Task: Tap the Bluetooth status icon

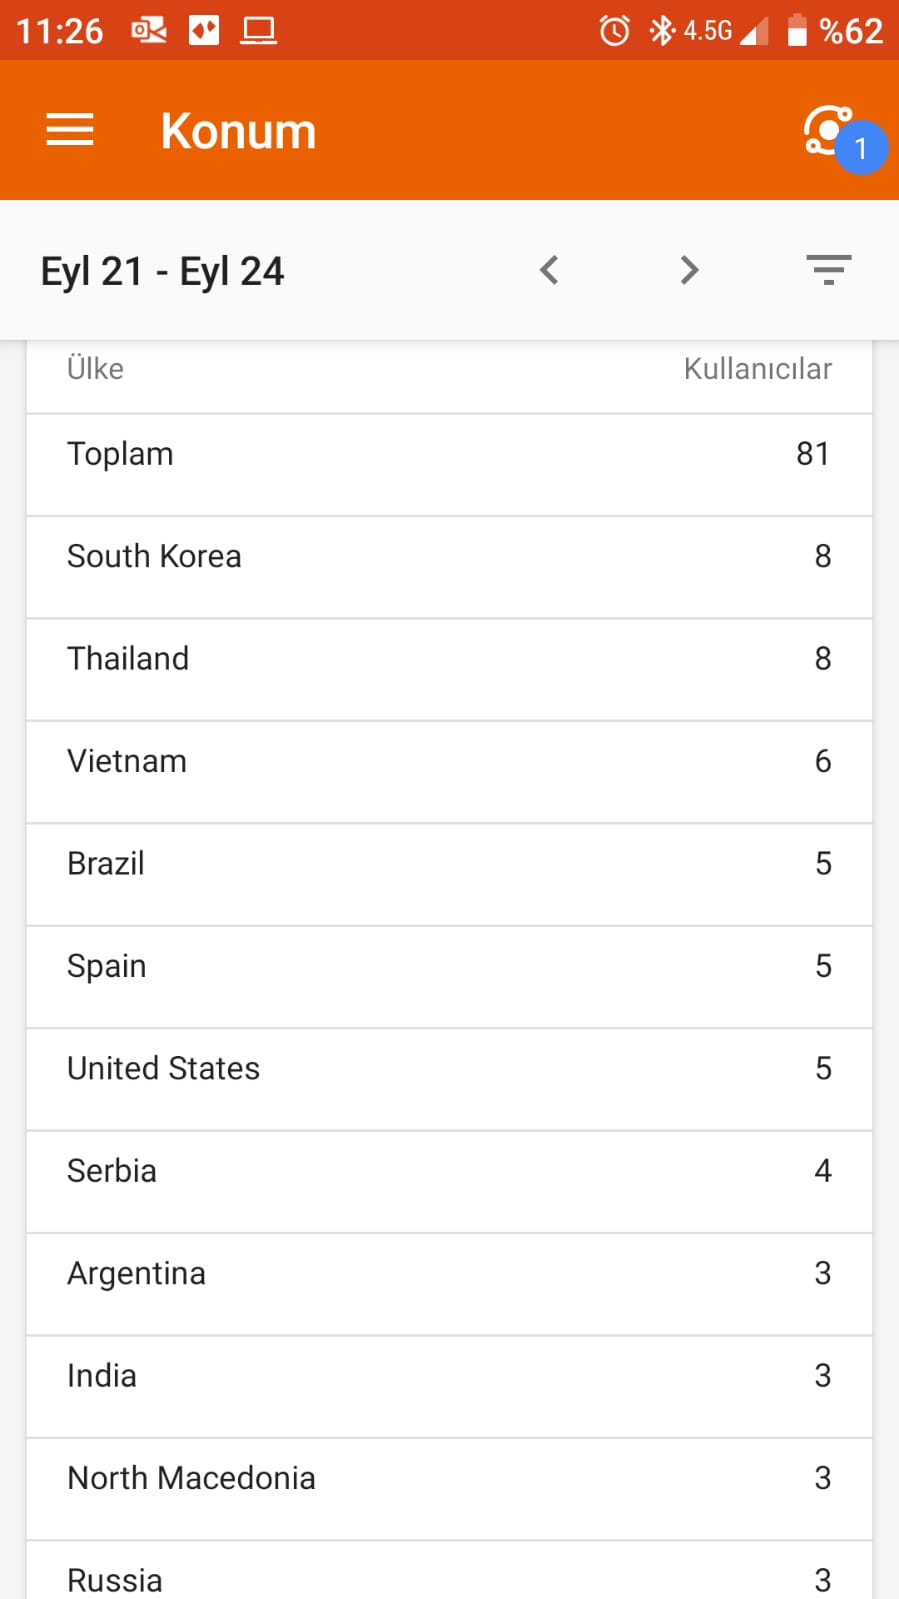Action: (661, 31)
